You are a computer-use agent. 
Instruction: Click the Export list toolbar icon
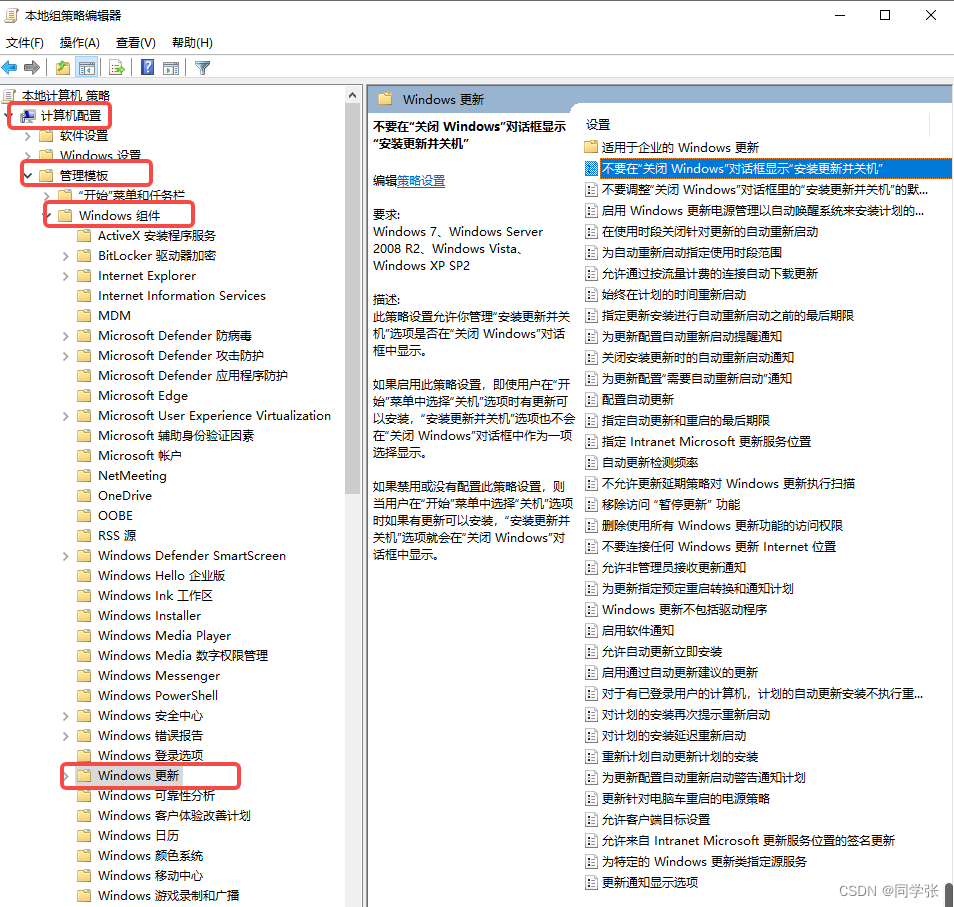coord(117,68)
